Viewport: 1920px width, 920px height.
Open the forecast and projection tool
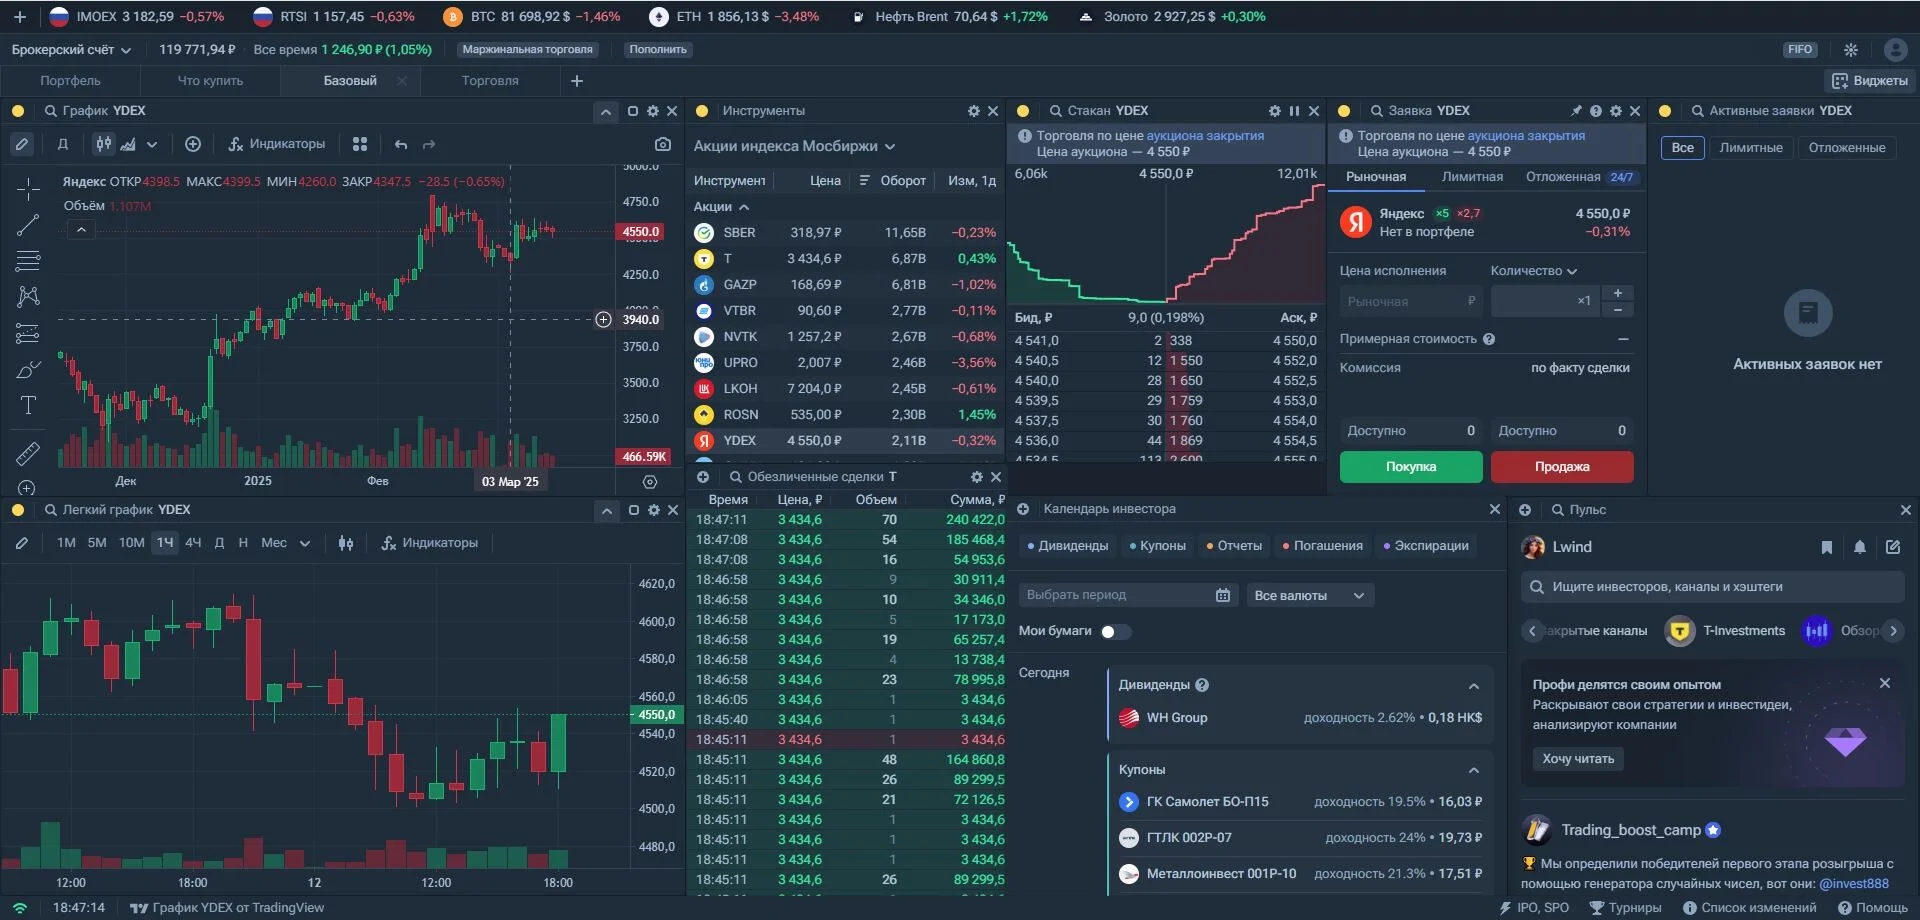[x=28, y=333]
